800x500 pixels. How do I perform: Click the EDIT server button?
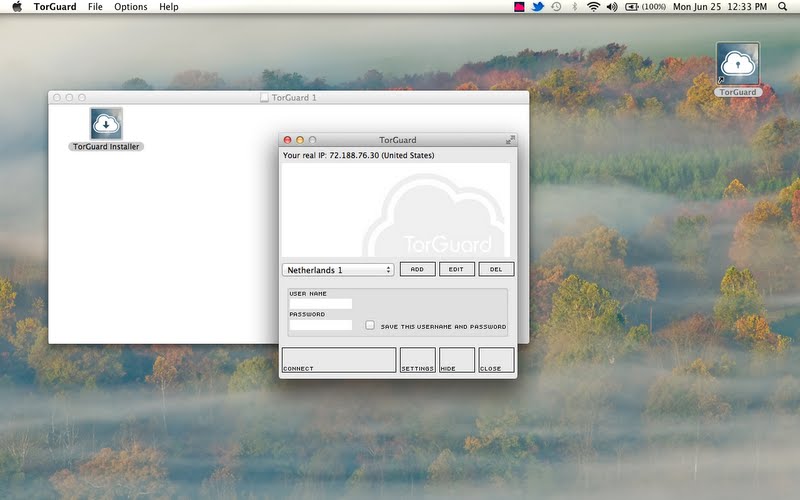457,269
